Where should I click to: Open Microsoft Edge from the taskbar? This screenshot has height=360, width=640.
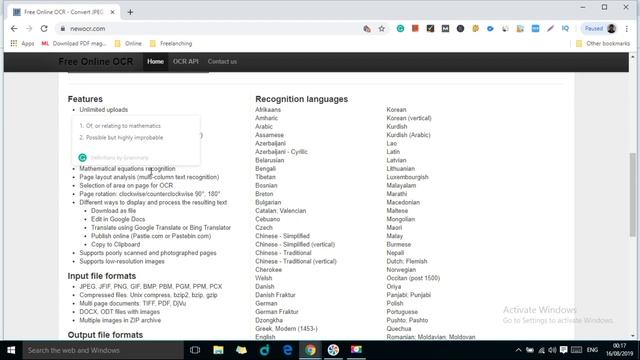coord(287,350)
